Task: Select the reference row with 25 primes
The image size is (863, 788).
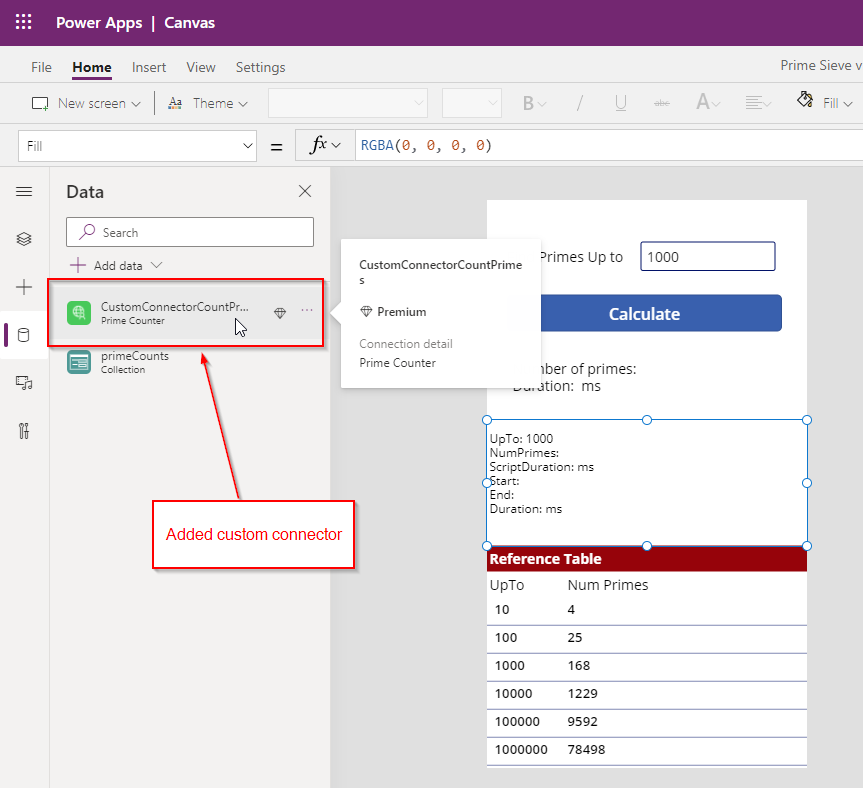Action: point(647,638)
